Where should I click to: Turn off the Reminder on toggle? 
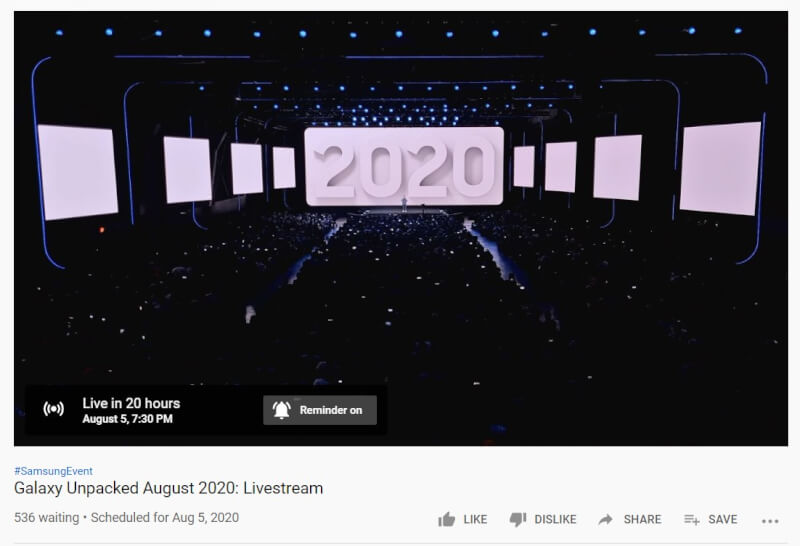coord(320,410)
